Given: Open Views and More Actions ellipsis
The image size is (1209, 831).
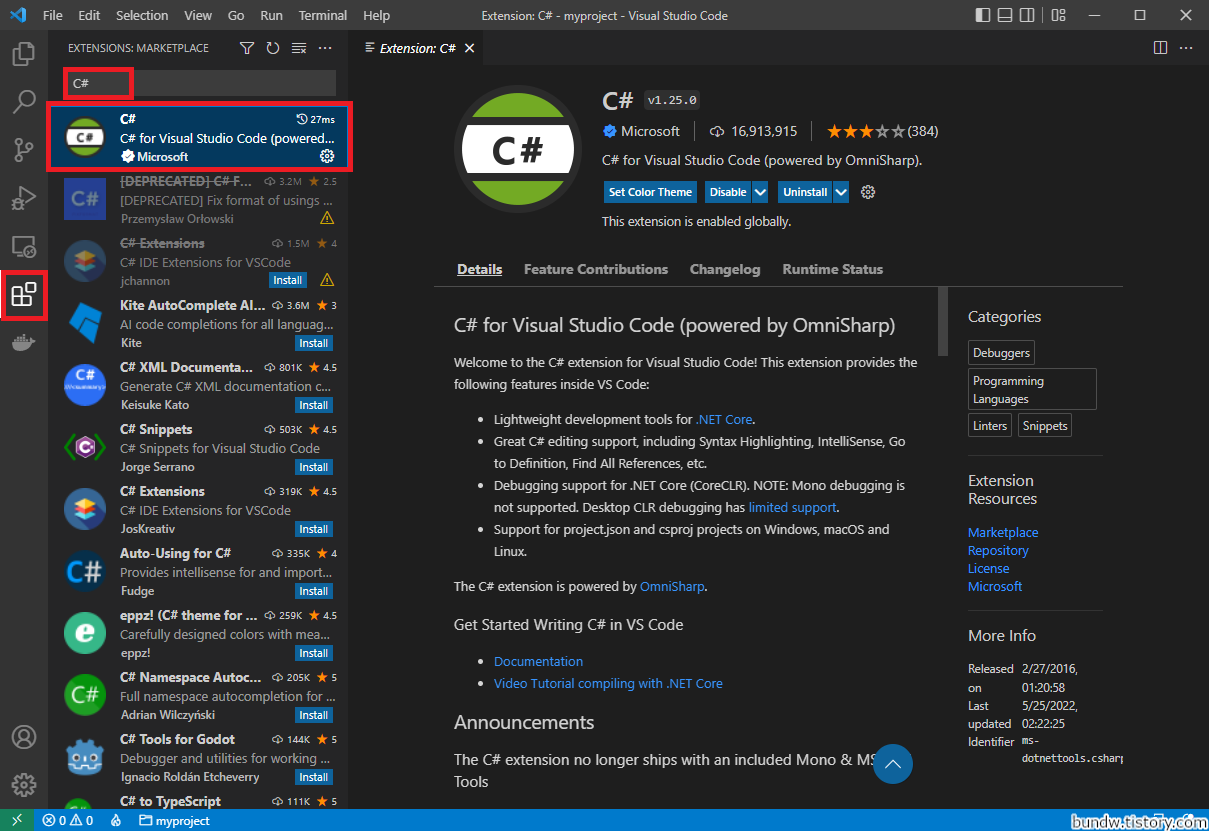Looking at the screenshot, I should [325, 48].
